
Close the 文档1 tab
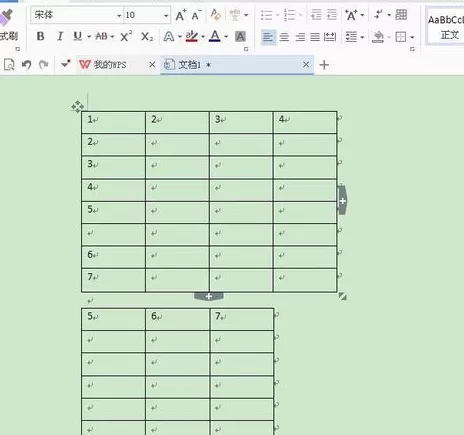[x=306, y=64]
